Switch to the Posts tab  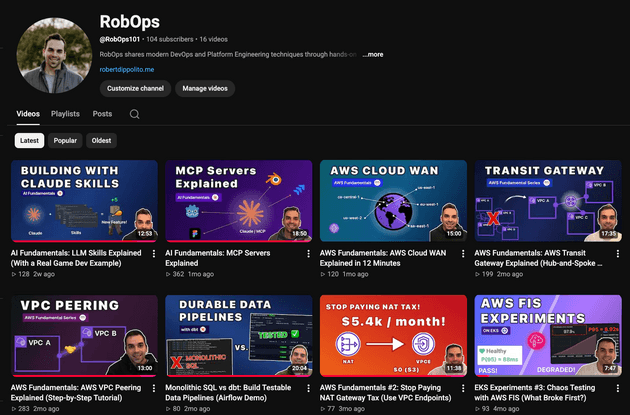102,114
